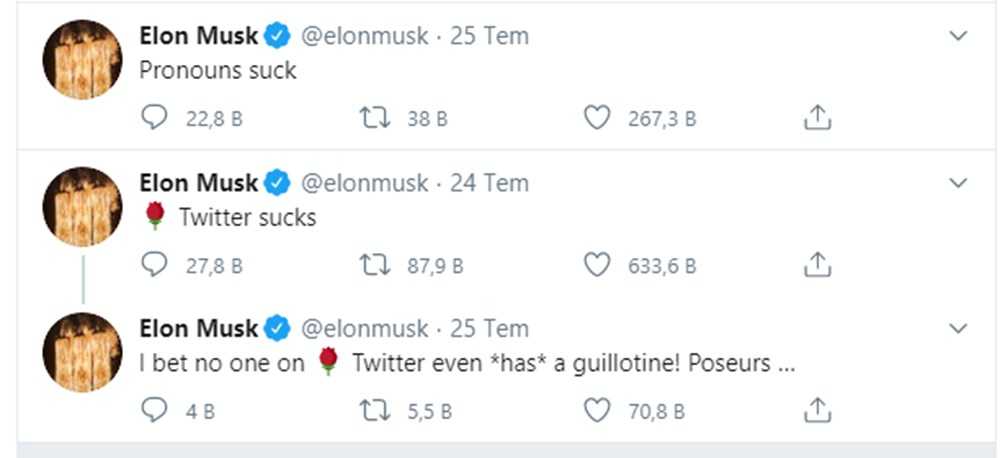Expand the "Twitter sucks" tweet options chevron
1000x458 pixels.
click(958, 183)
